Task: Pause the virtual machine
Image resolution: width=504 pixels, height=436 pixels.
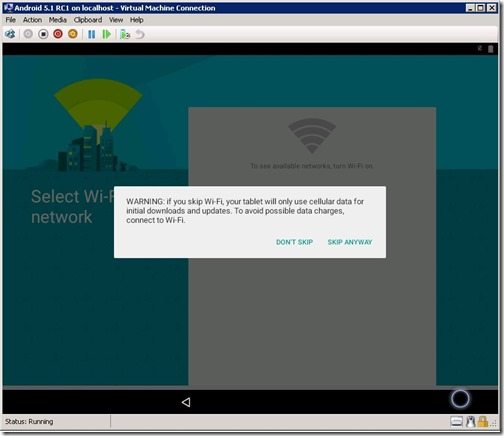Action: [x=91, y=34]
